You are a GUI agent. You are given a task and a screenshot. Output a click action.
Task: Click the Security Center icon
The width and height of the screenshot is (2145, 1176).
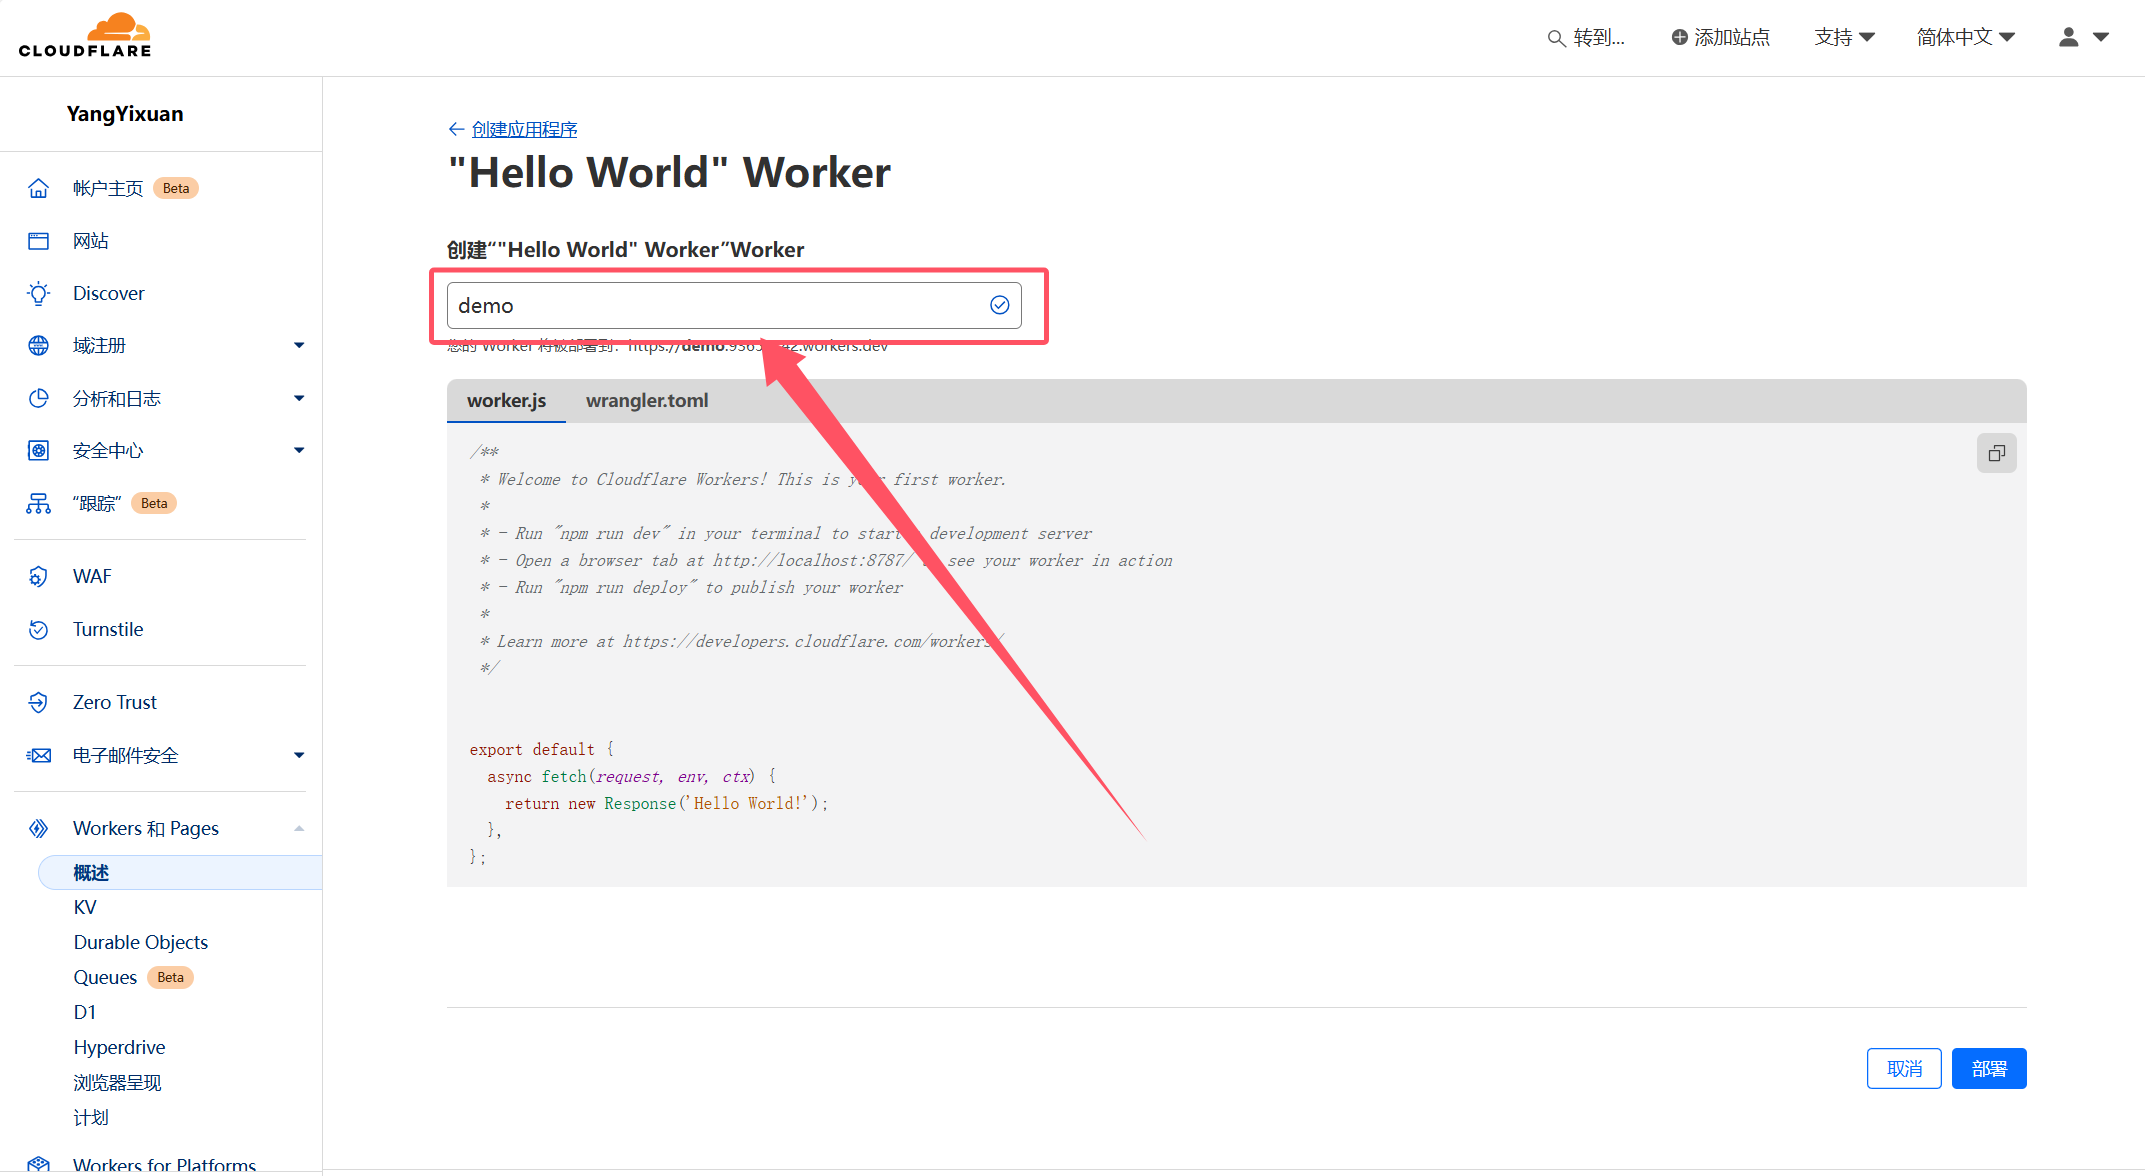point(38,450)
